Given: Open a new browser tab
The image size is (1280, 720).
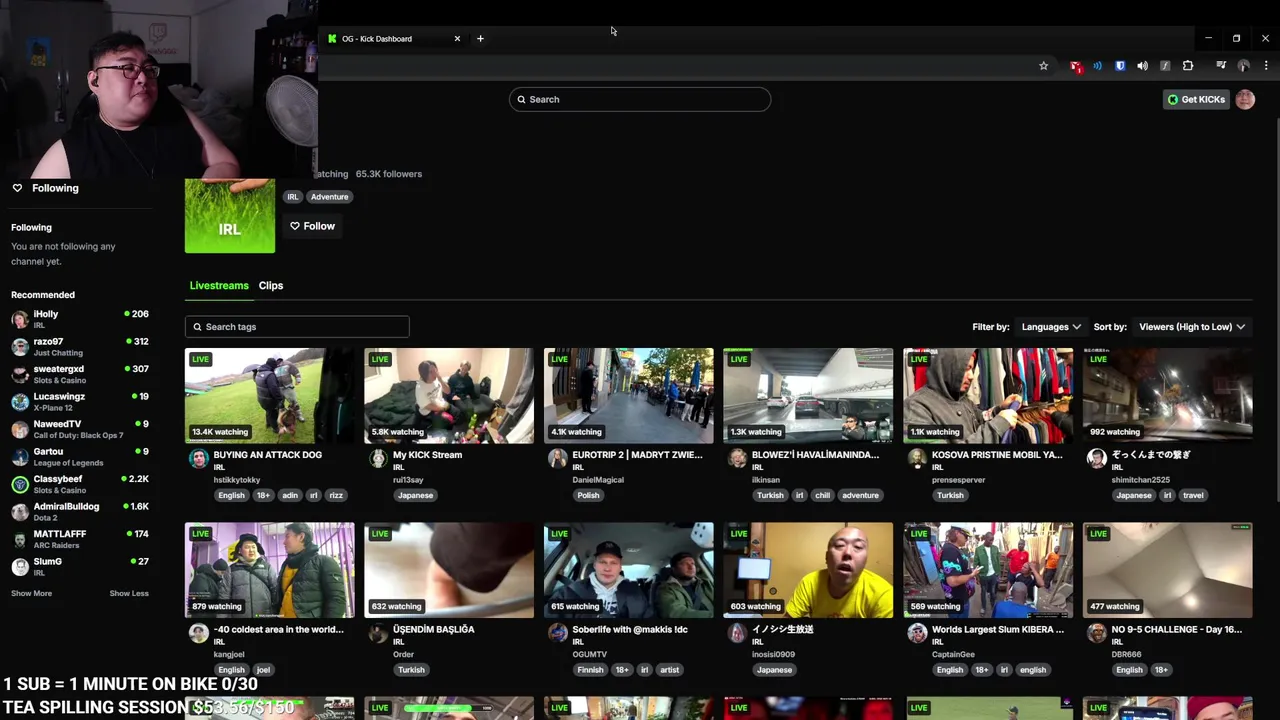Looking at the screenshot, I should [x=480, y=39].
